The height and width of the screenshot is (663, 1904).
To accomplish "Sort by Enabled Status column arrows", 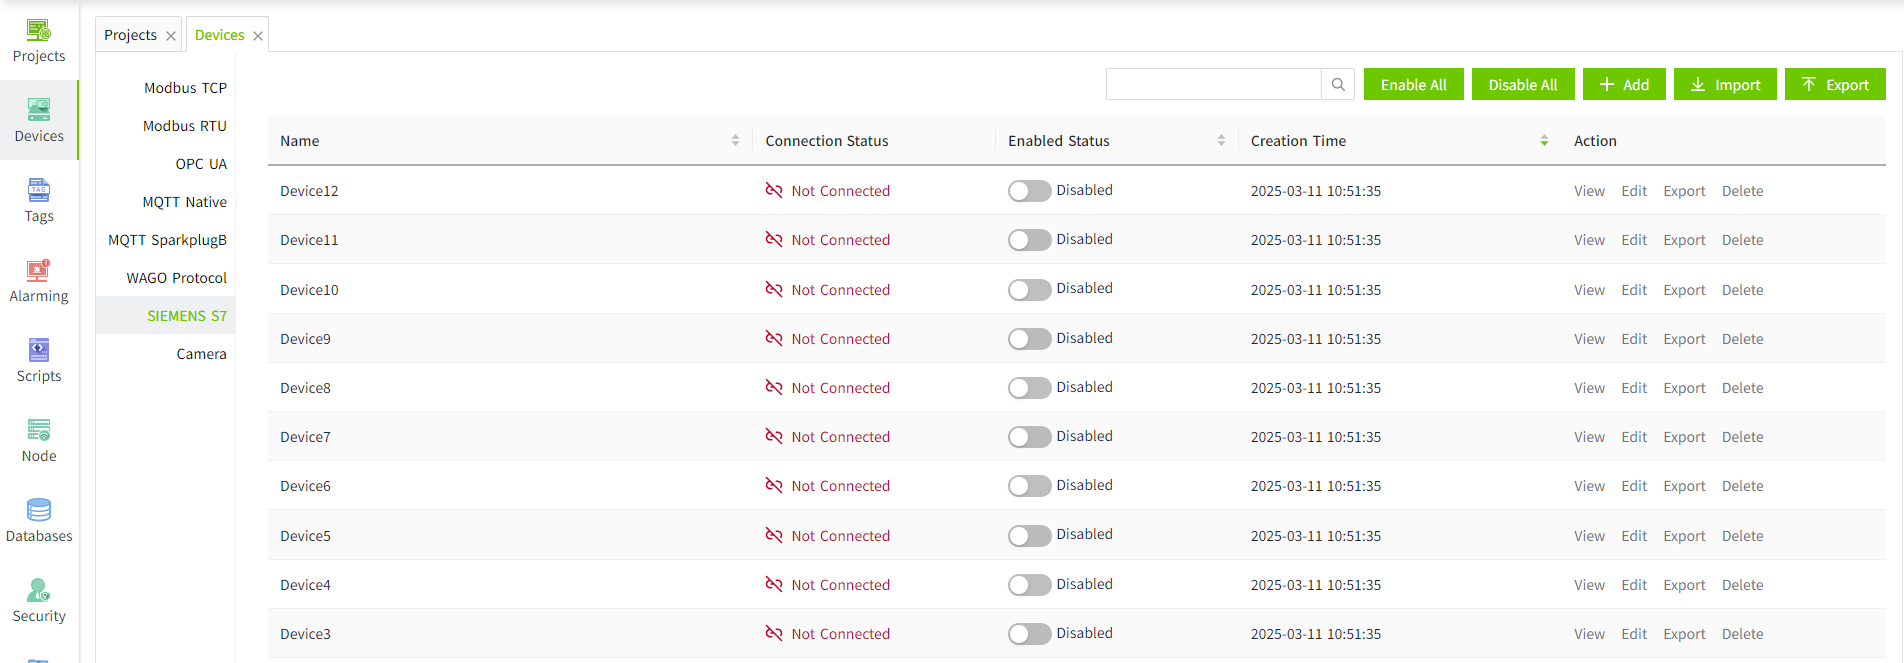I will [1221, 141].
